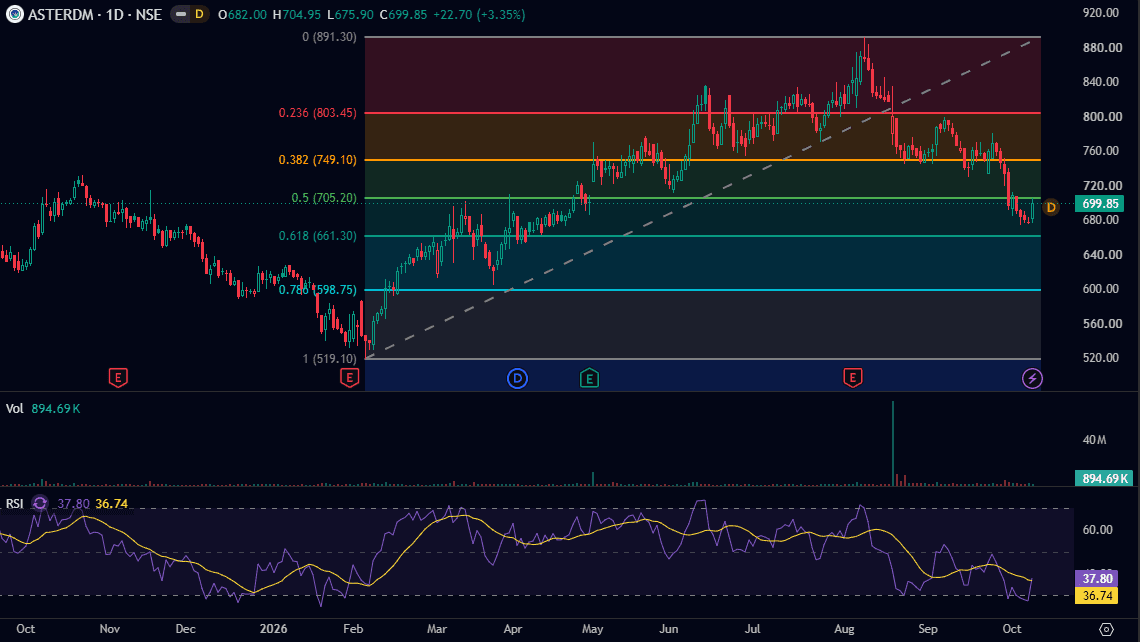Open the red earnings E marker above Feb
This screenshot has width=1140, height=642.
(x=350, y=377)
